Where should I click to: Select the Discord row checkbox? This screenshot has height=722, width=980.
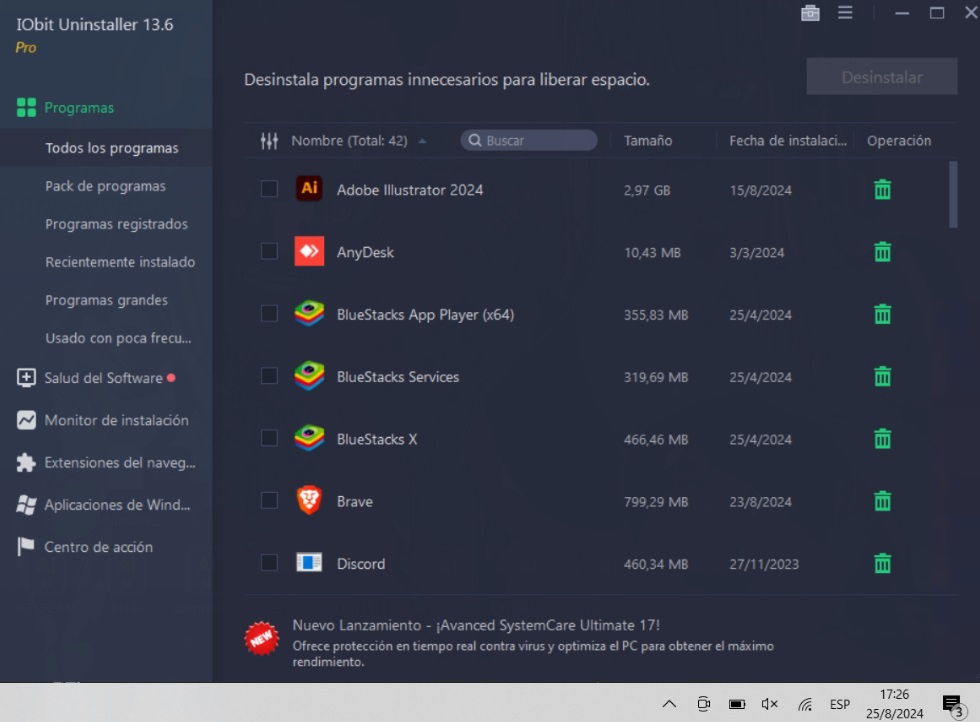point(269,563)
